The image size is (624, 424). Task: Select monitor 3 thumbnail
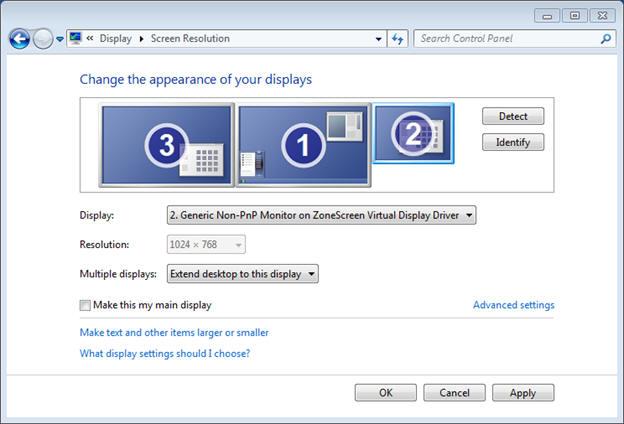[x=166, y=145]
